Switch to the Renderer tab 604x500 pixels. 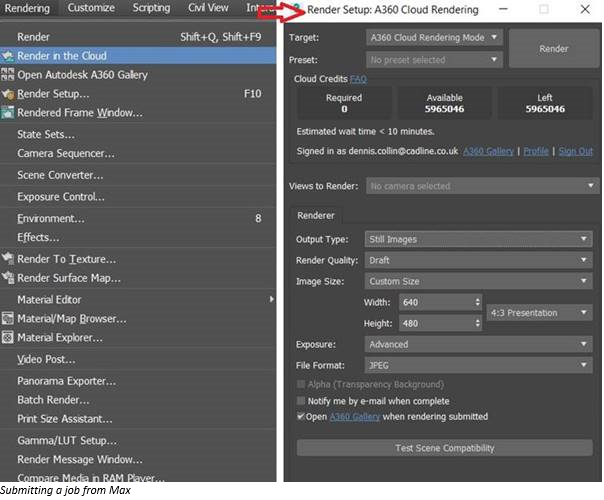coord(316,215)
